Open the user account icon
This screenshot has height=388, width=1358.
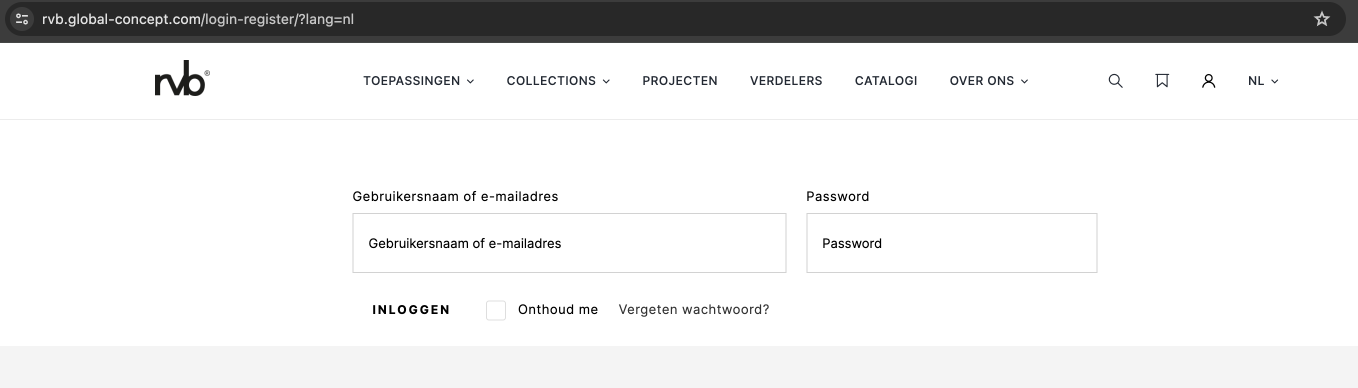click(x=1208, y=81)
